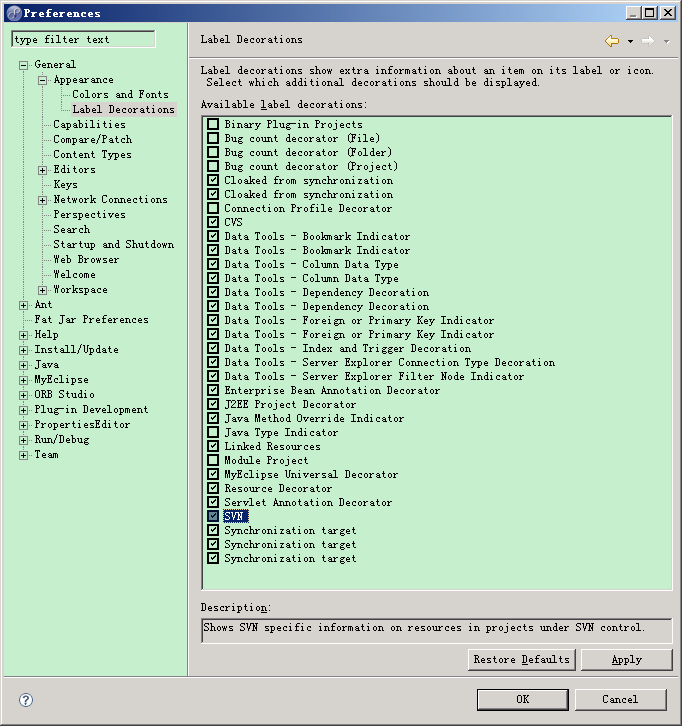Open Compare/Patch preference page
Viewport: 682px width, 726px height.
coord(93,139)
